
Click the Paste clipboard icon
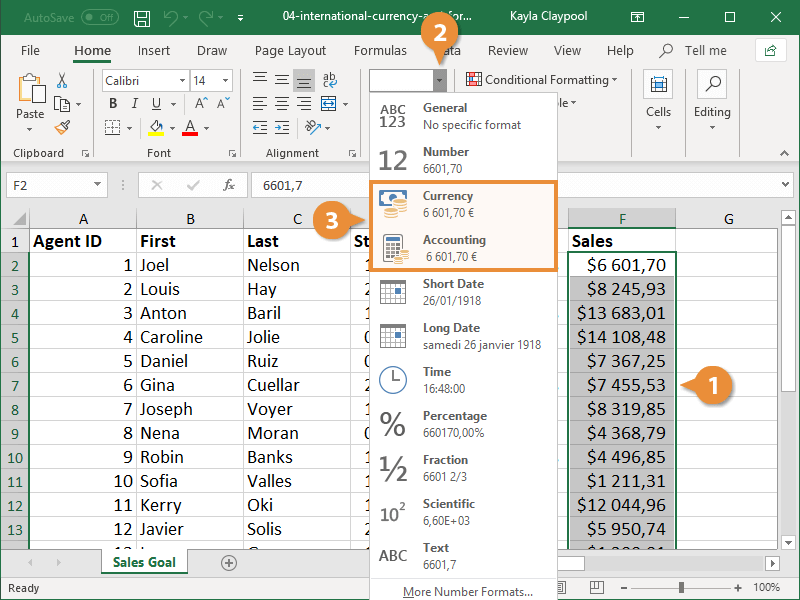pos(31,88)
